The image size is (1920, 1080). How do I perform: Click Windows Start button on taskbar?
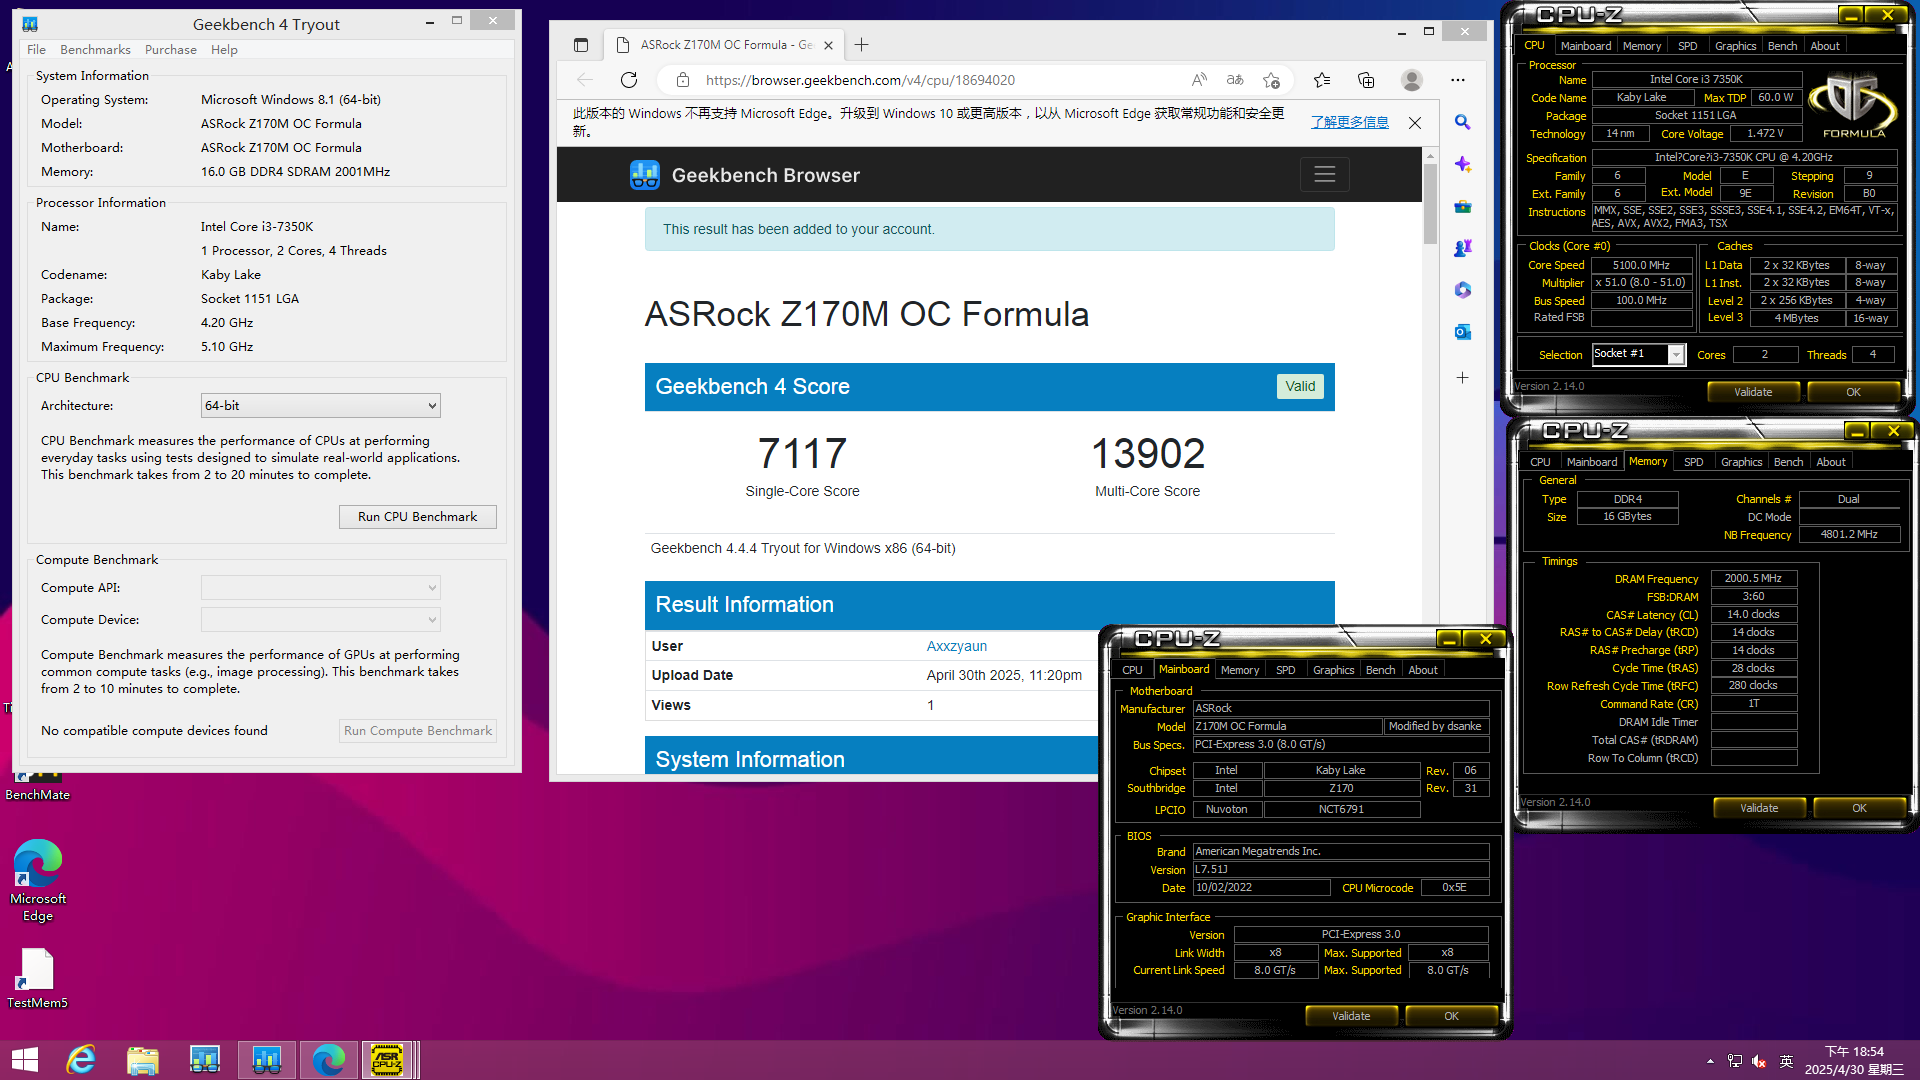pos(25,1060)
